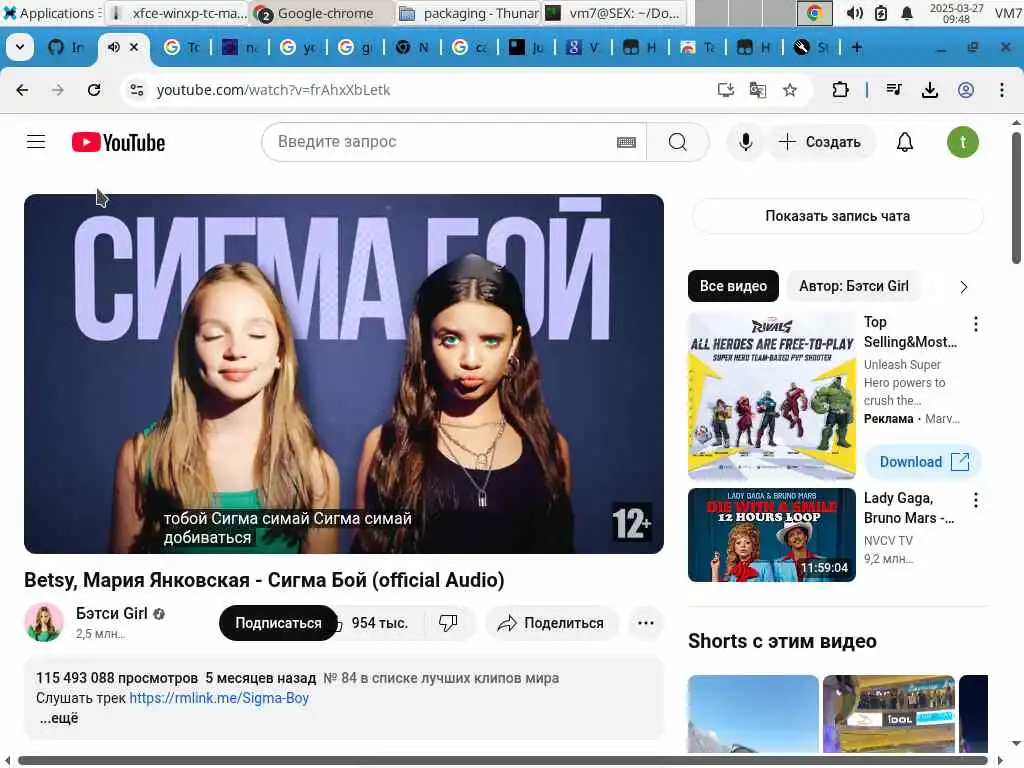1024x768 pixels.
Task: Open options for Top Selling ad
Action: [976, 324]
